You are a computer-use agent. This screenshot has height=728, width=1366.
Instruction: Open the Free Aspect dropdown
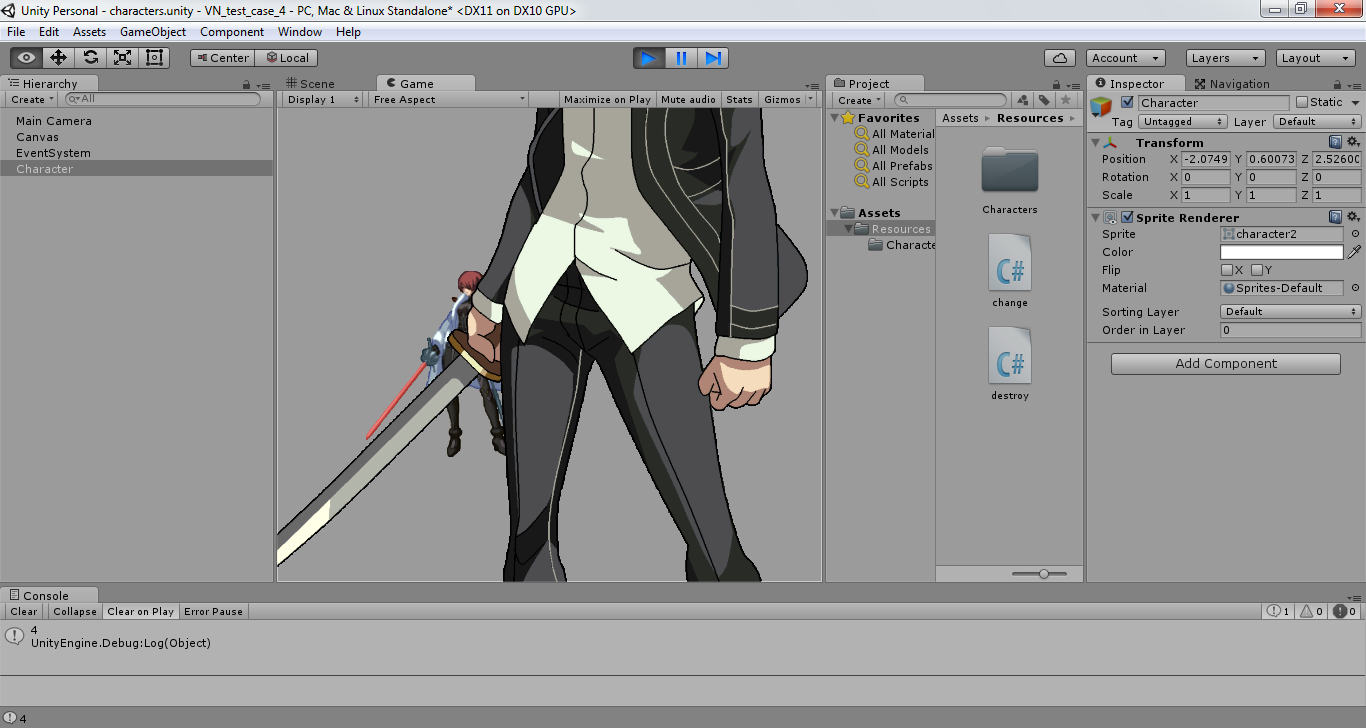[448, 100]
